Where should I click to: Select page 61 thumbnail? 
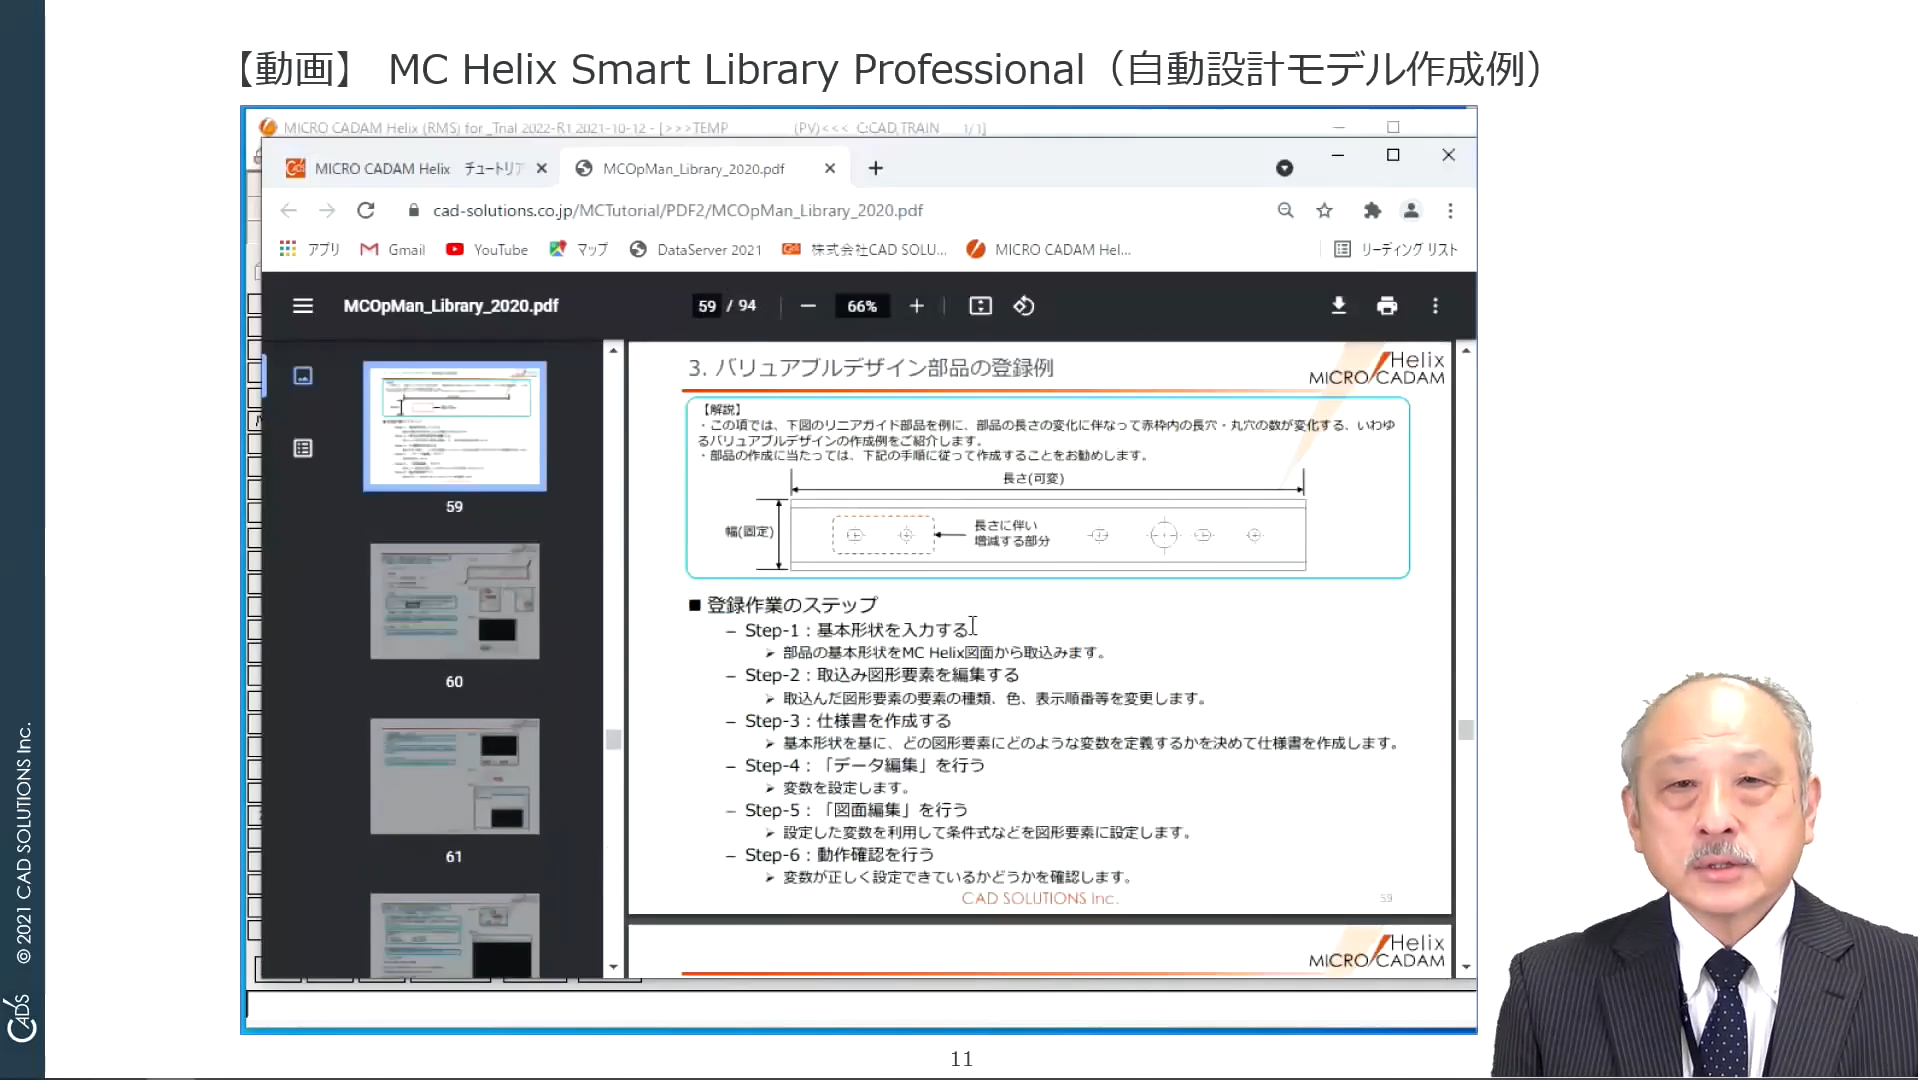coord(455,776)
